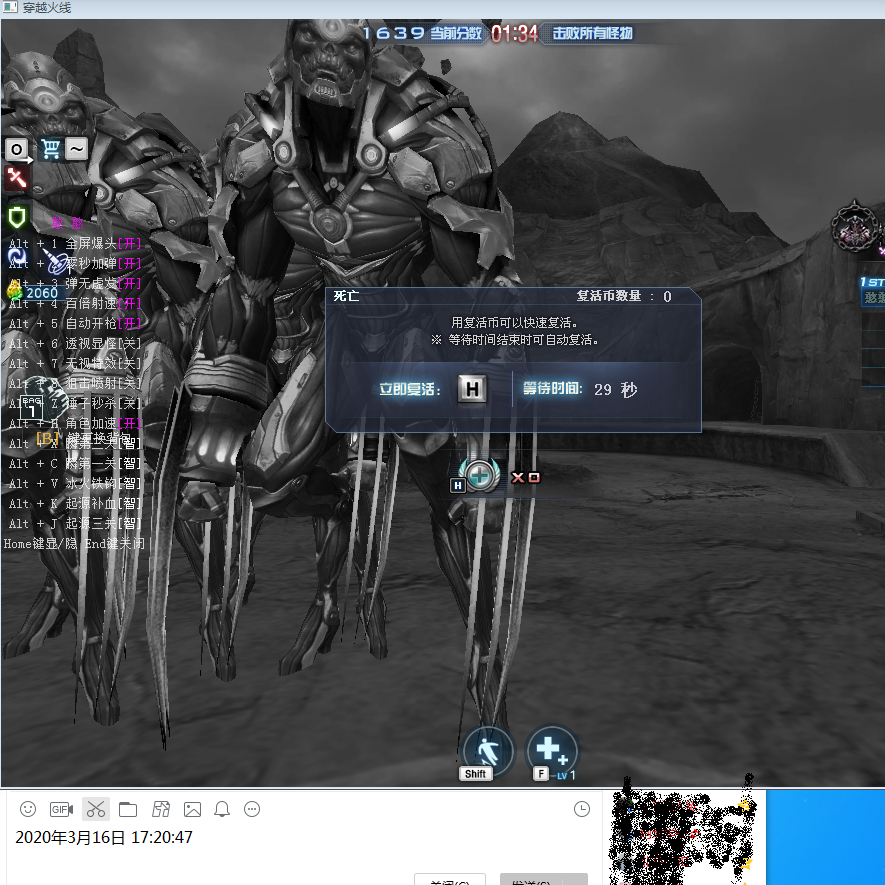The image size is (885, 885).
Task: Click the 关闭(C) button in chat window
Action: [x=450, y=879]
